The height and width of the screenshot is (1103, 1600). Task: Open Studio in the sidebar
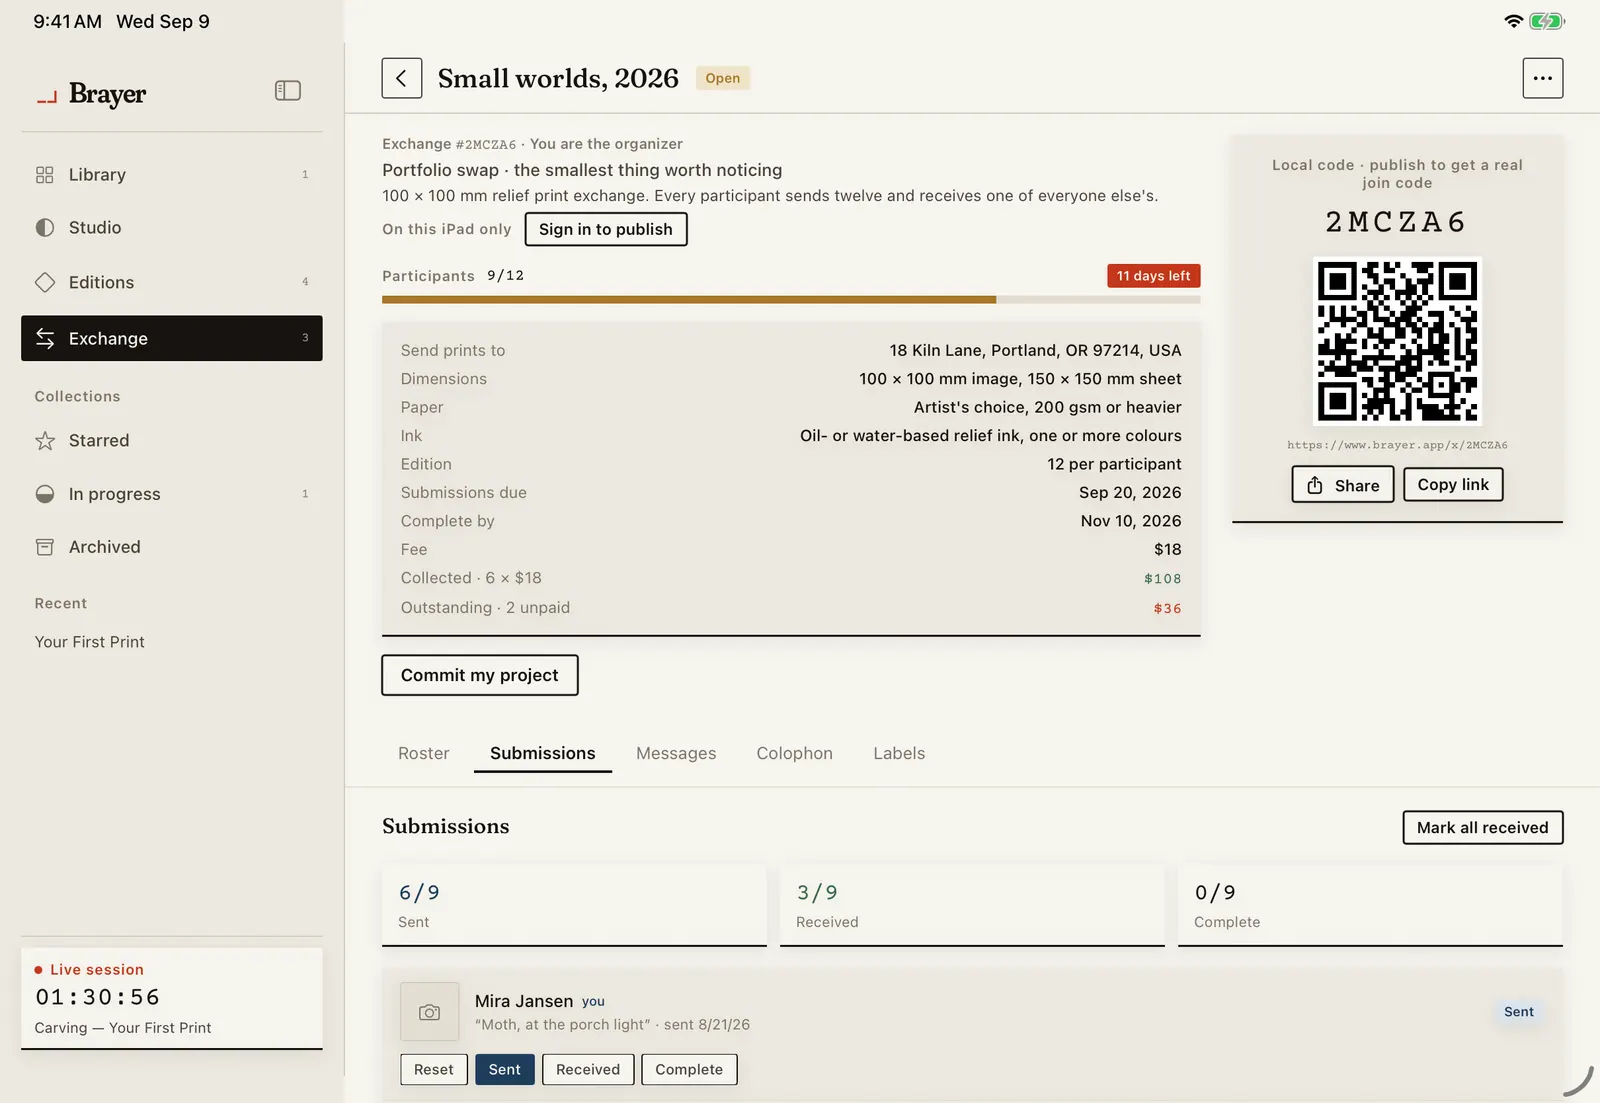[x=172, y=227]
